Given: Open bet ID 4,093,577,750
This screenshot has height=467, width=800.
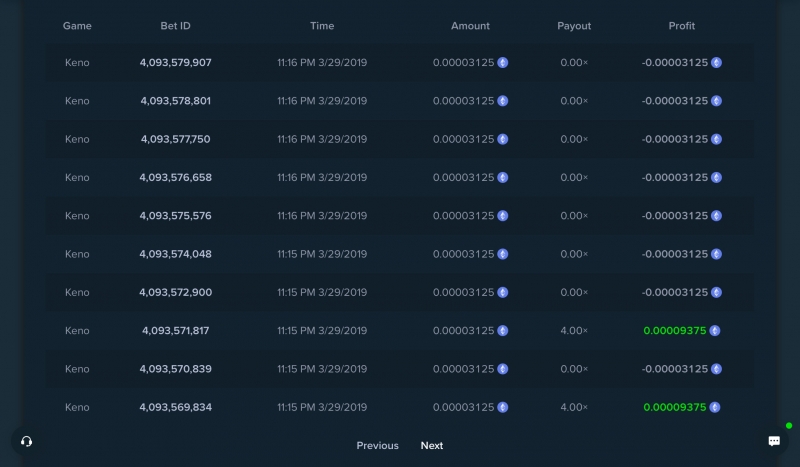Looking at the screenshot, I should (x=176, y=139).
